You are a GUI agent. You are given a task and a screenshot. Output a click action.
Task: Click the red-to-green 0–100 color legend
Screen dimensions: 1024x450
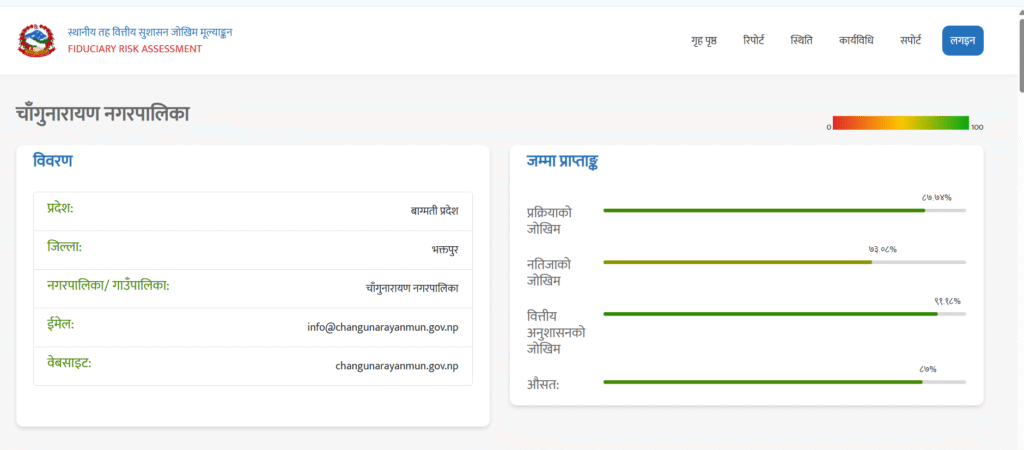click(x=900, y=123)
